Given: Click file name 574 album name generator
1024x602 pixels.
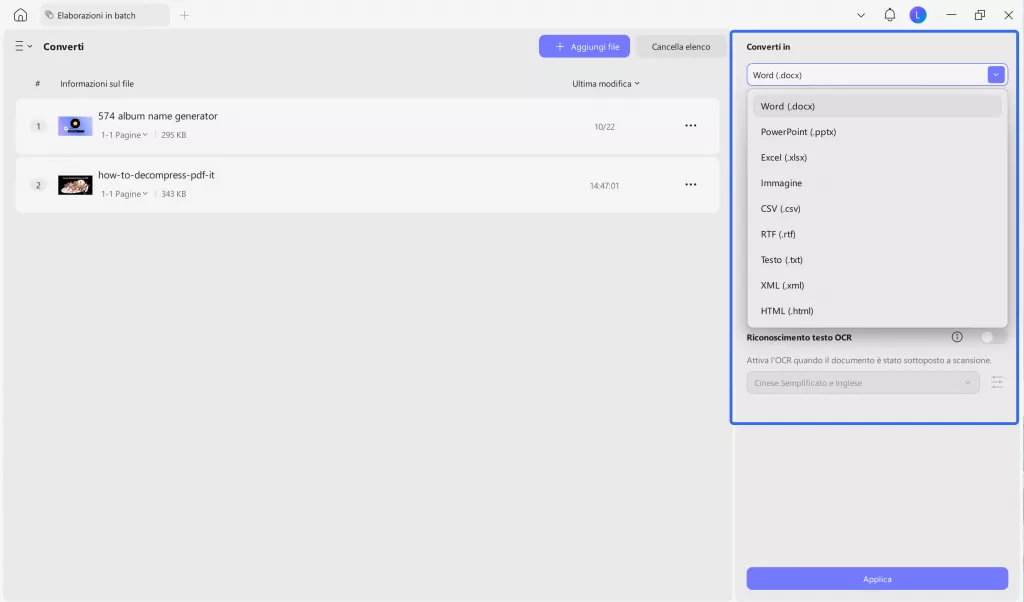Looking at the screenshot, I should [158, 116].
